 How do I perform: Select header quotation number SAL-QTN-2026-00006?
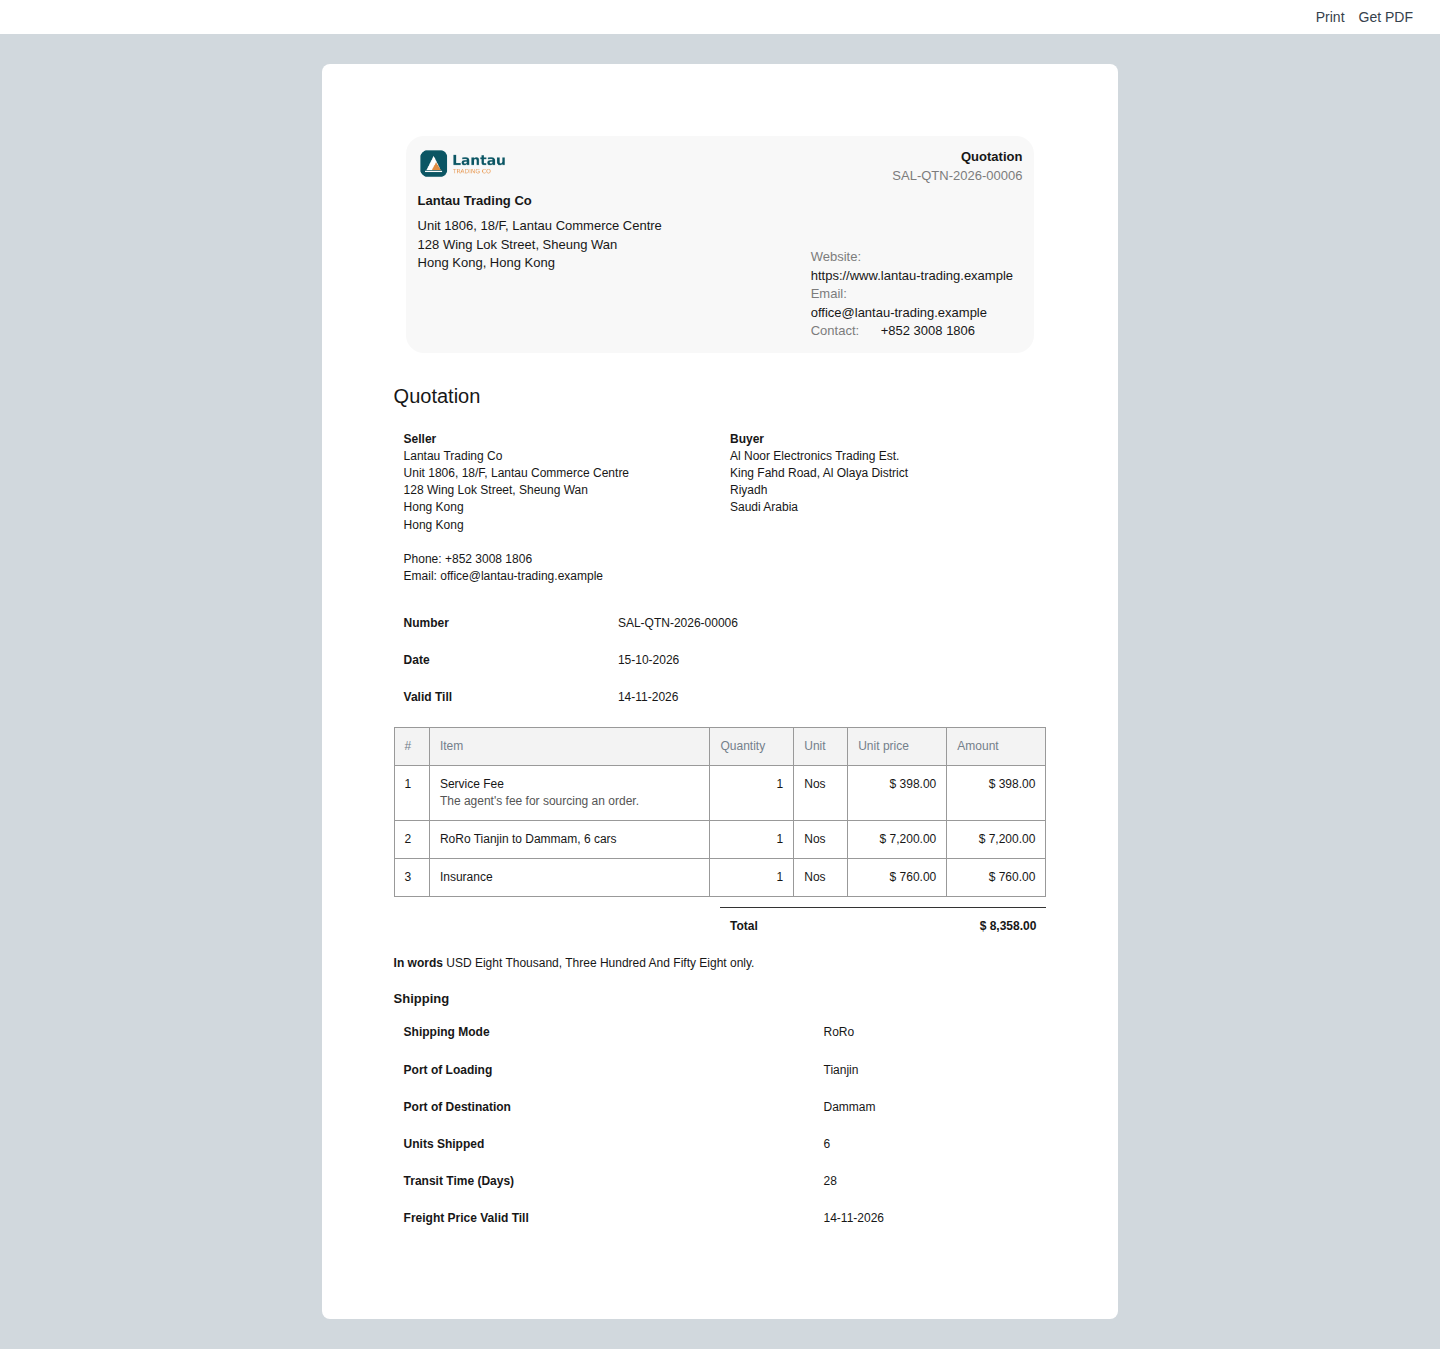[957, 176]
